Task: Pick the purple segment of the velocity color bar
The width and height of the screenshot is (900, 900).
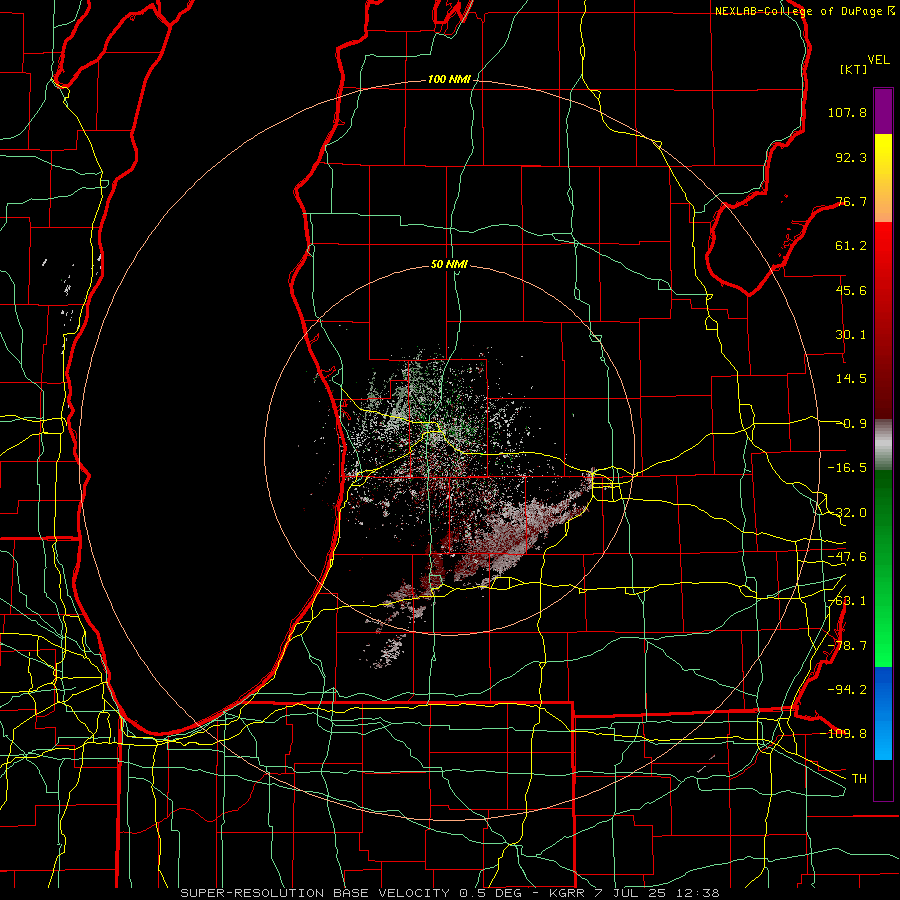Action: pos(883,111)
